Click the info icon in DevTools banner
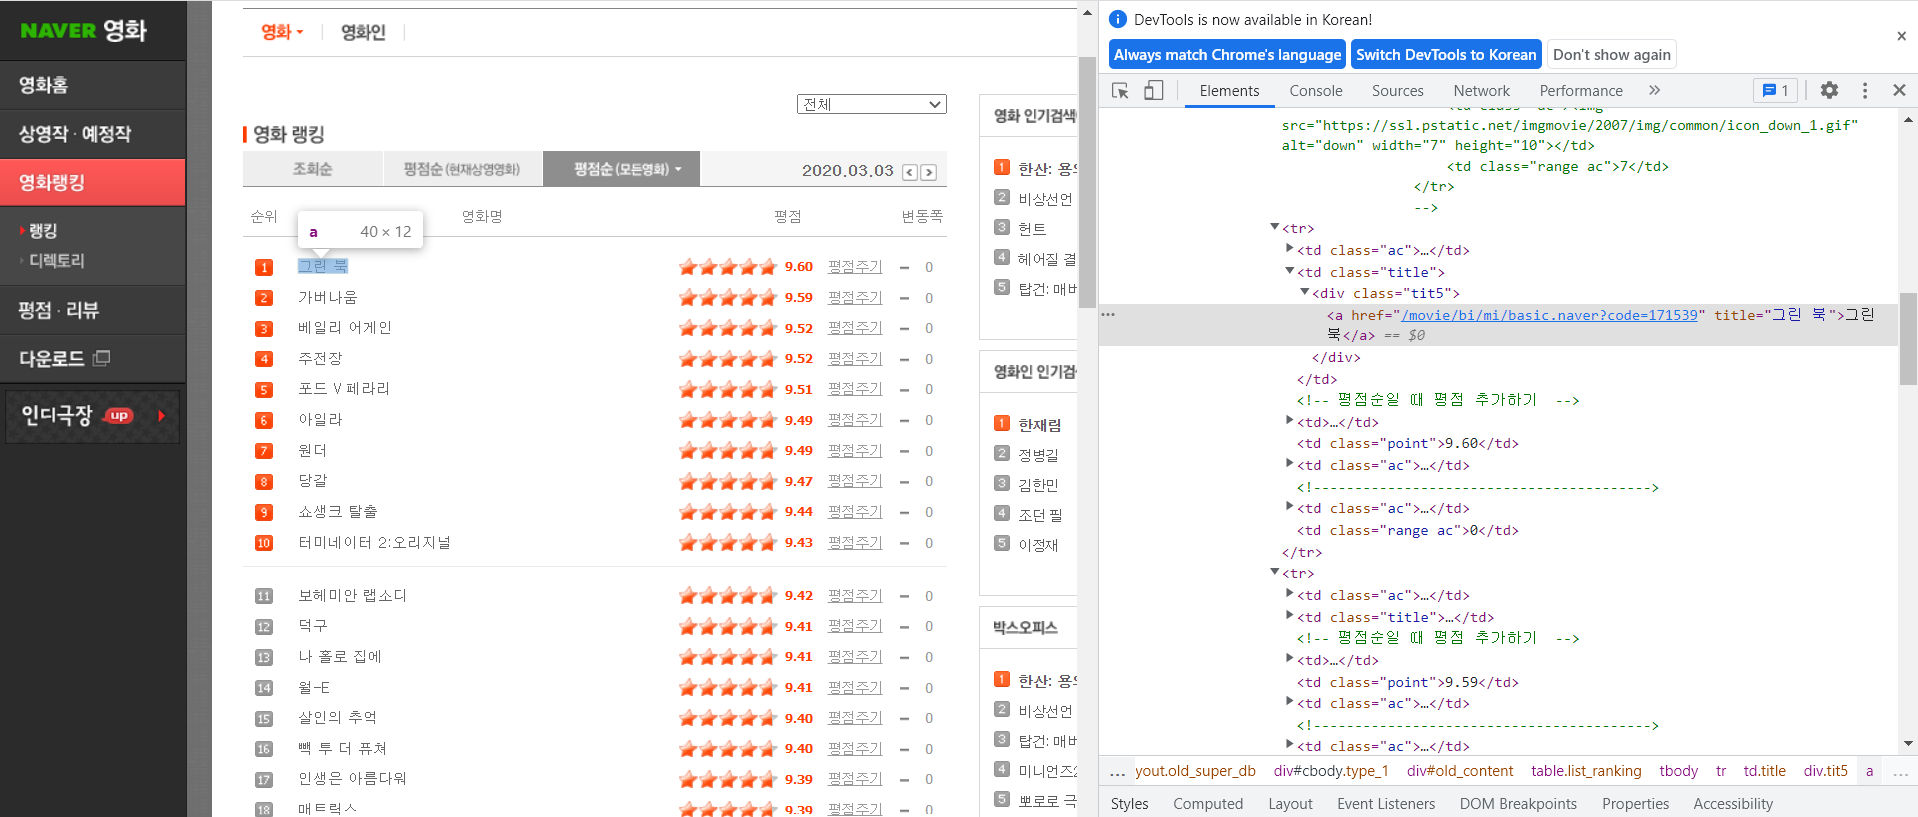The image size is (1918, 817). pos(1118,19)
